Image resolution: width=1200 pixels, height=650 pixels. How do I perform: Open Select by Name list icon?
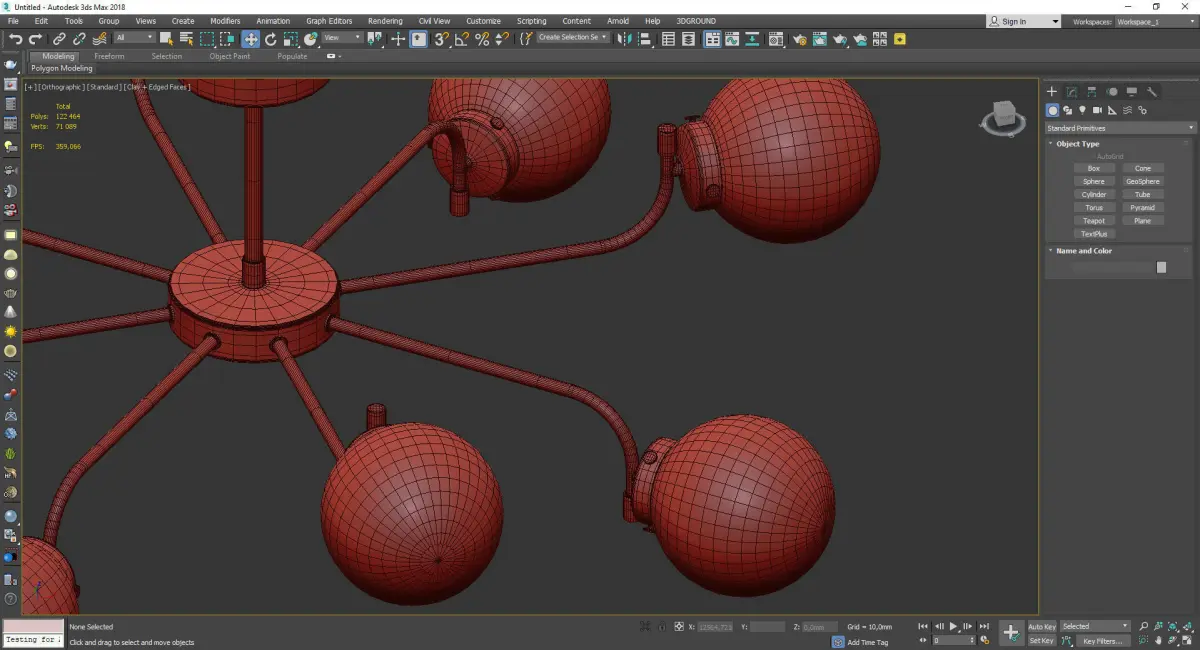tap(186, 39)
